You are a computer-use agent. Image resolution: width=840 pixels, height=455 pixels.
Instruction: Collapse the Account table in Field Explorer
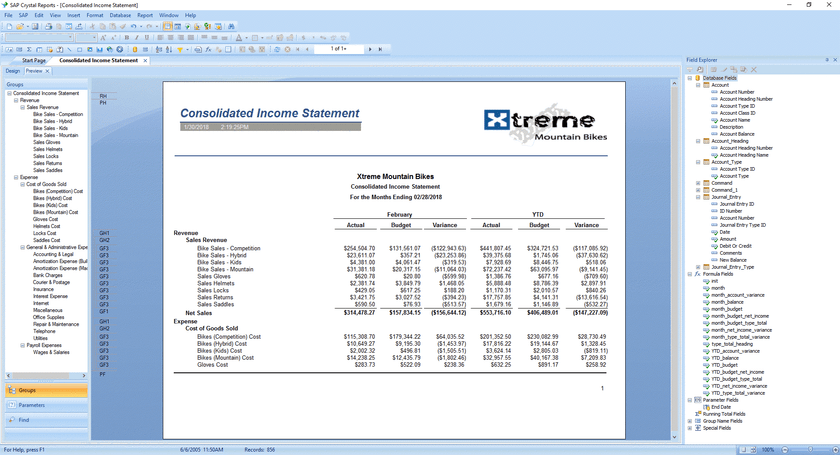(x=698, y=85)
